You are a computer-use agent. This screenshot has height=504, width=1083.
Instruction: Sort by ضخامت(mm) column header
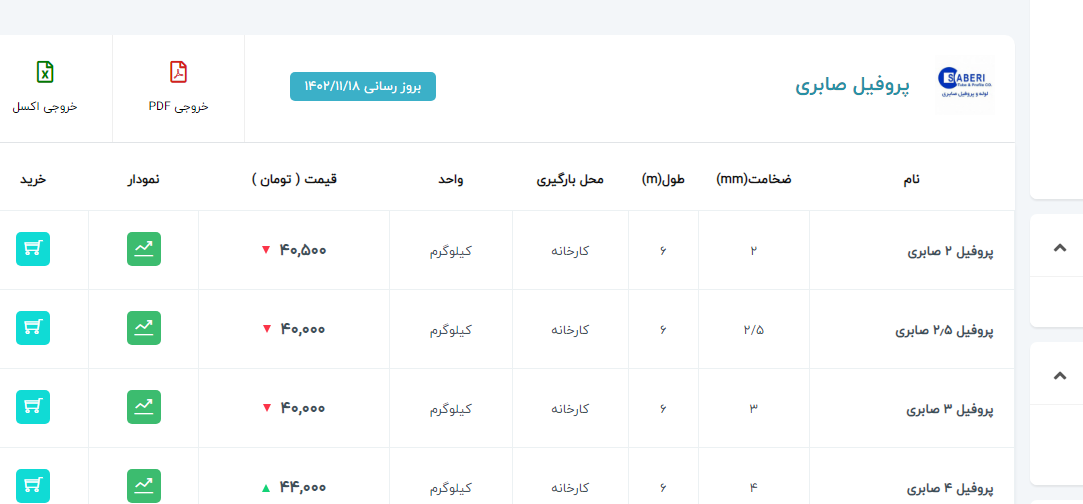[x=753, y=179]
